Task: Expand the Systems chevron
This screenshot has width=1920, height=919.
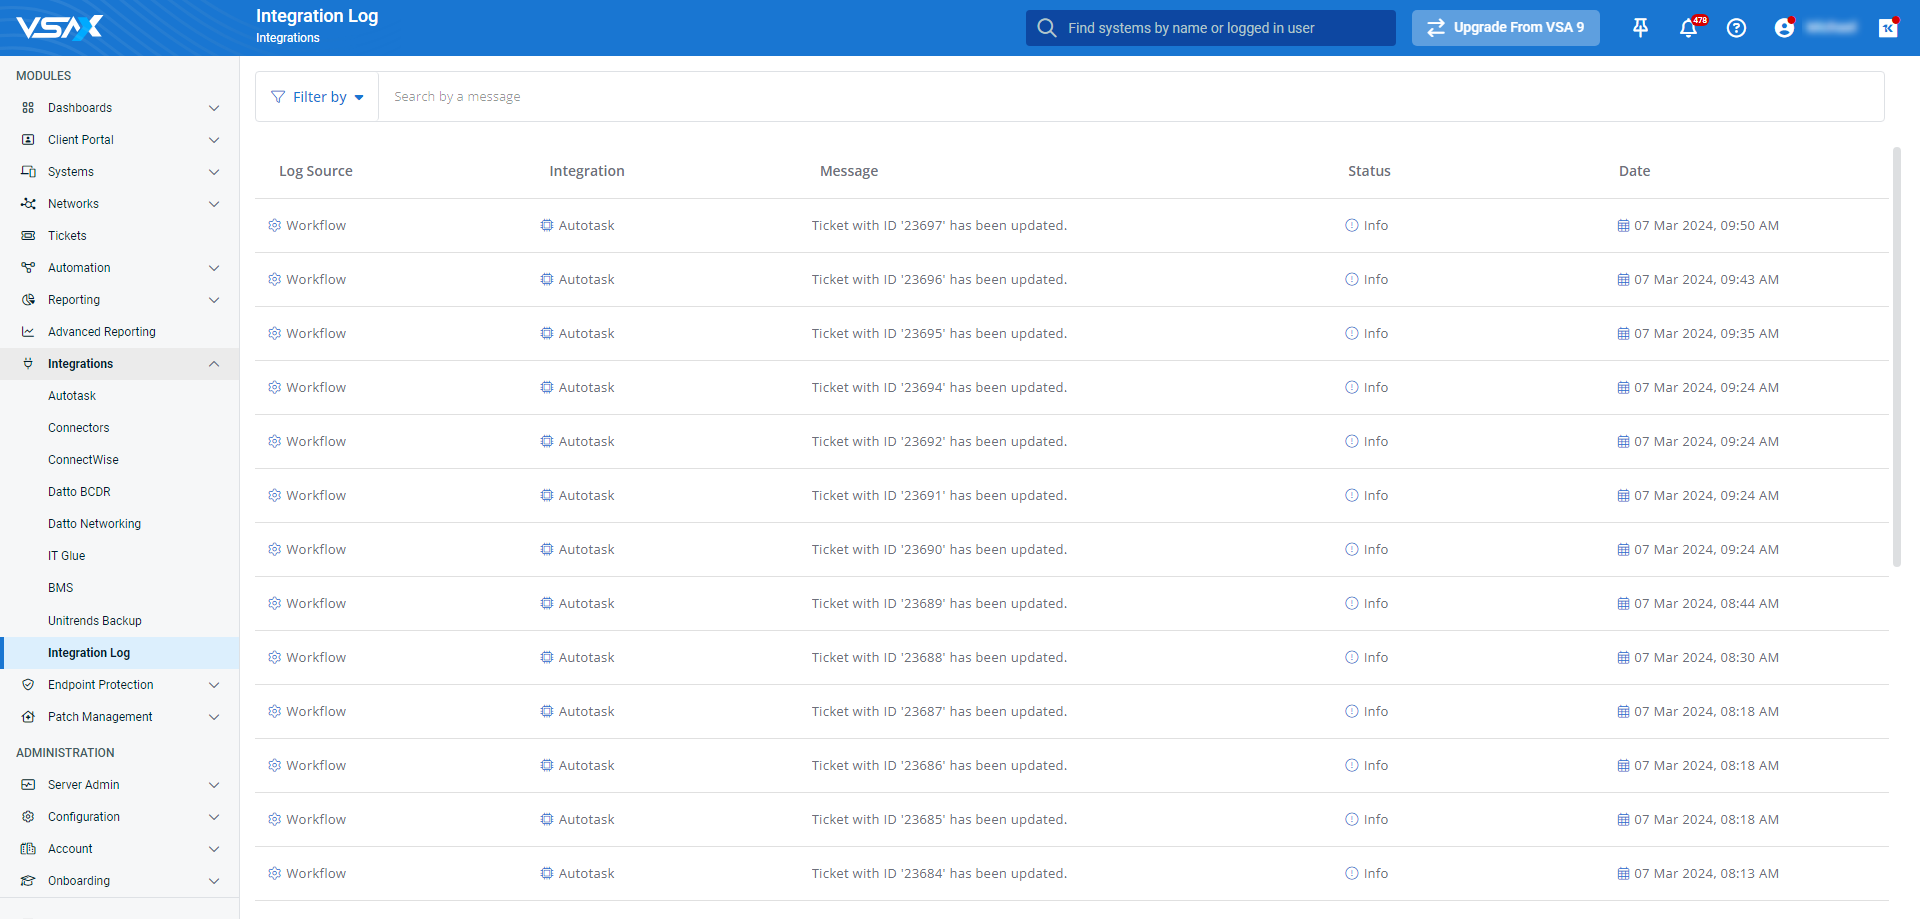Action: coord(214,172)
